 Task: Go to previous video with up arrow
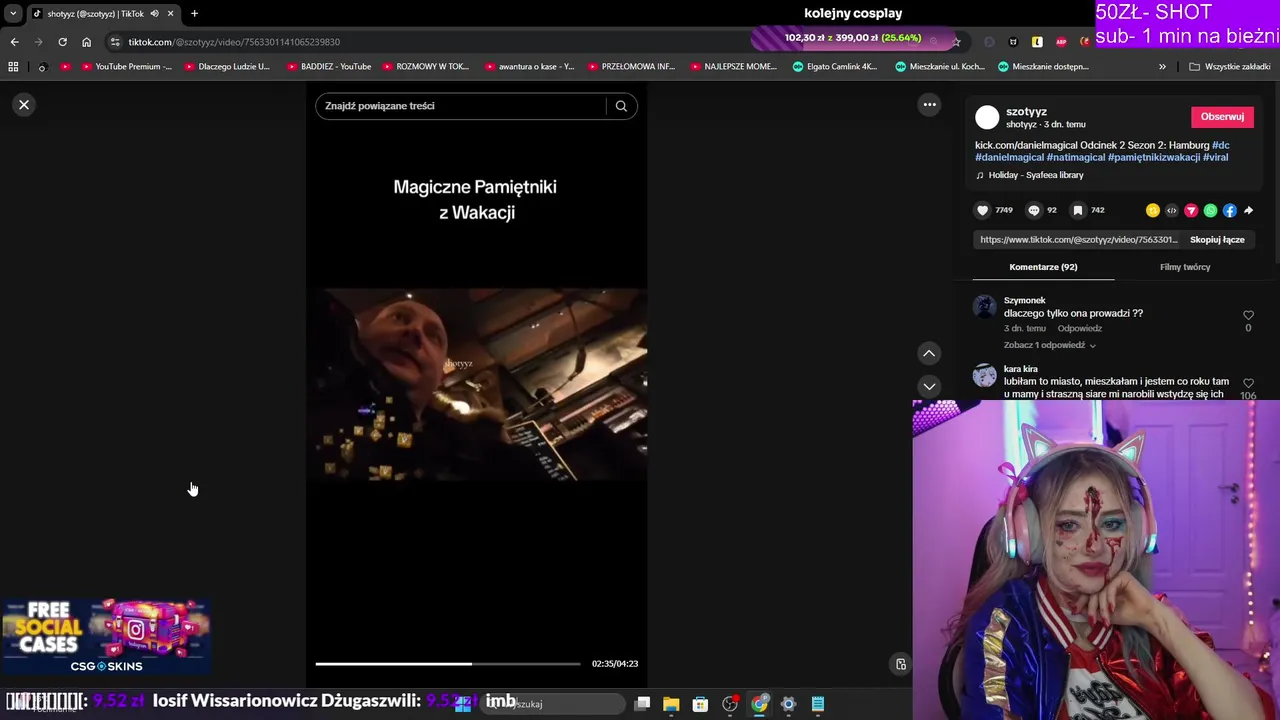click(x=929, y=353)
